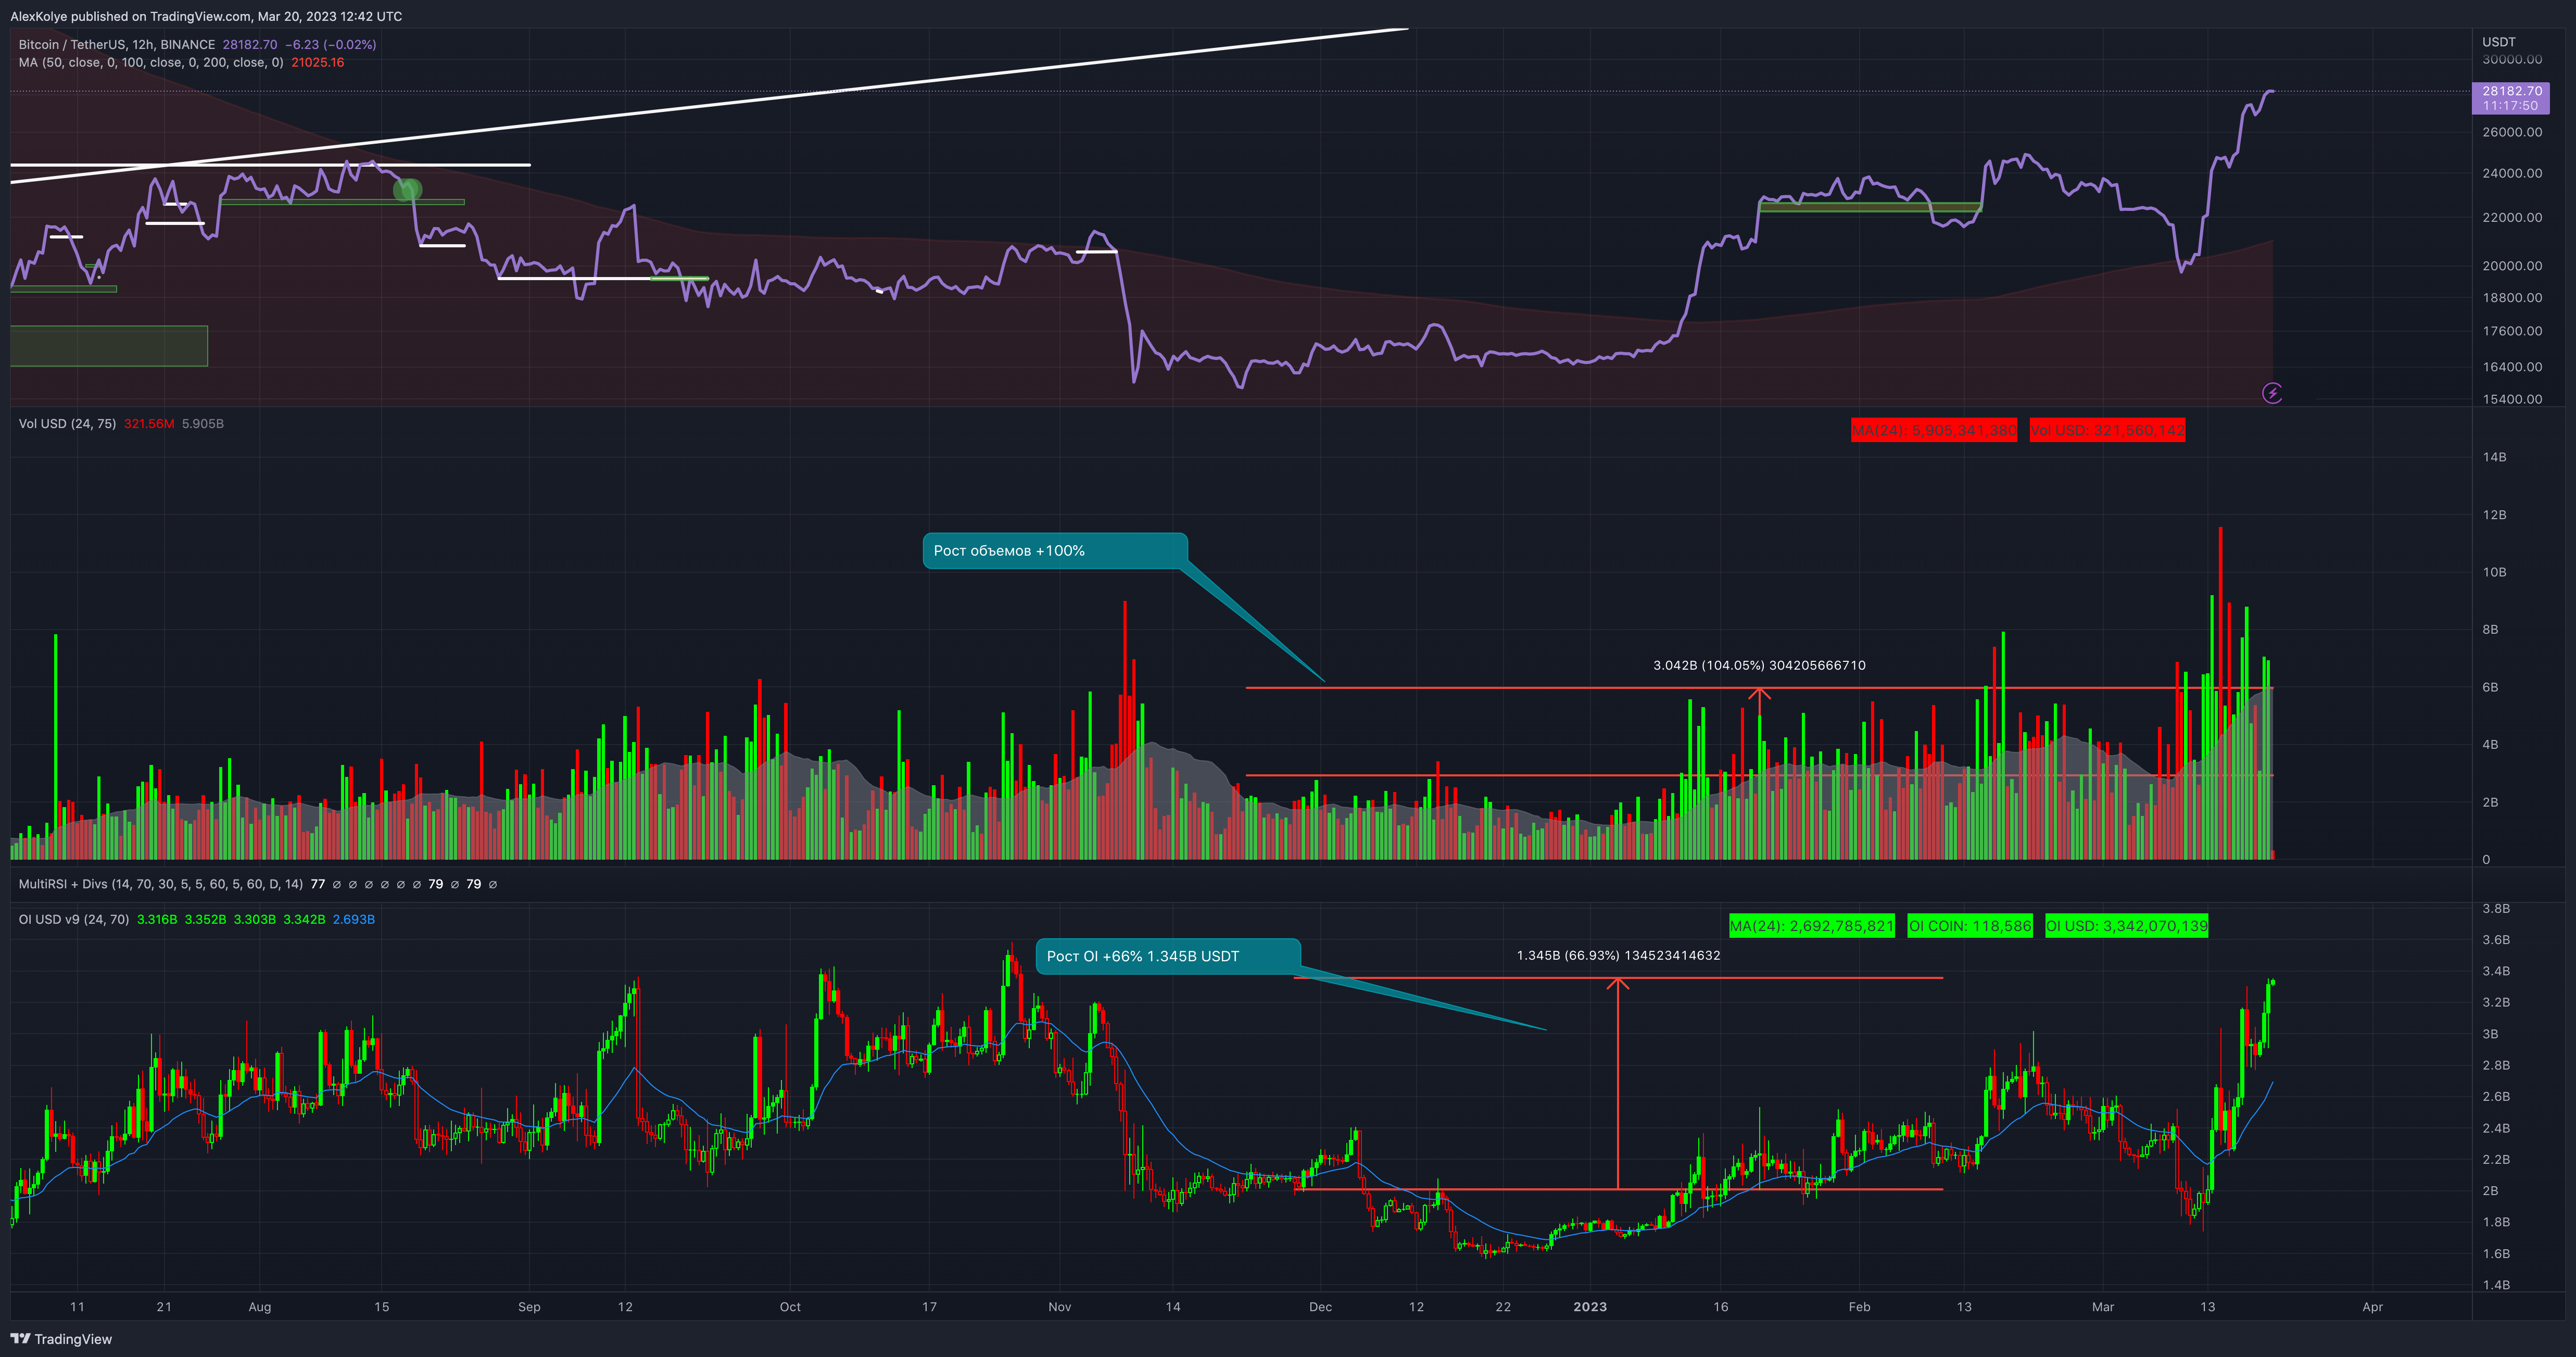2576x1357 pixels.
Task: Click the red arrowhead on volume measurement
Action: pyautogui.click(x=1759, y=692)
